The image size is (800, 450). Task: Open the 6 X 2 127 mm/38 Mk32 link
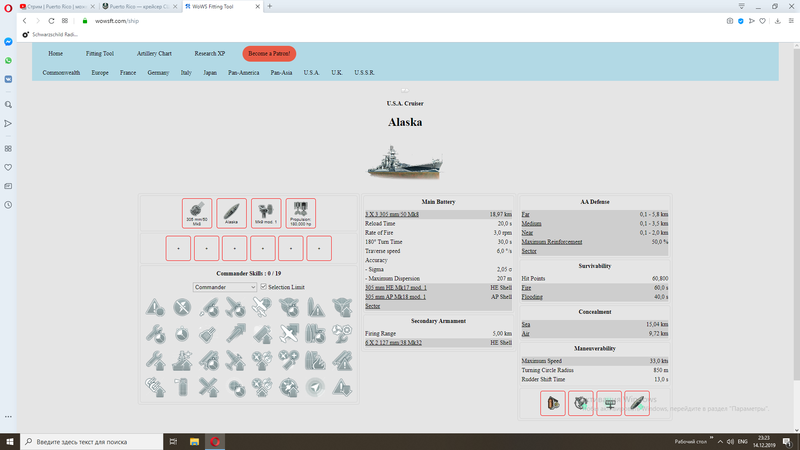393,343
